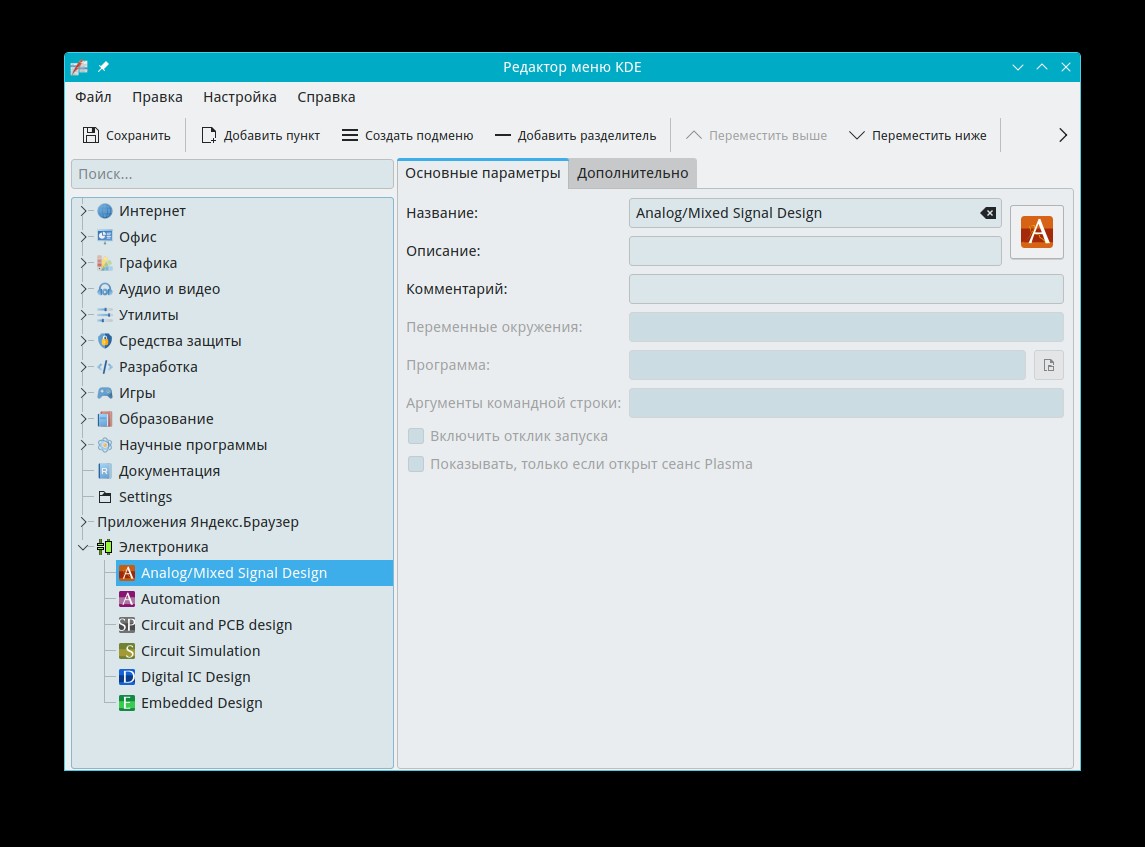Expand the Офис tree node
Image resolution: width=1145 pixels, height=847 pixels.
pos(83,237)
